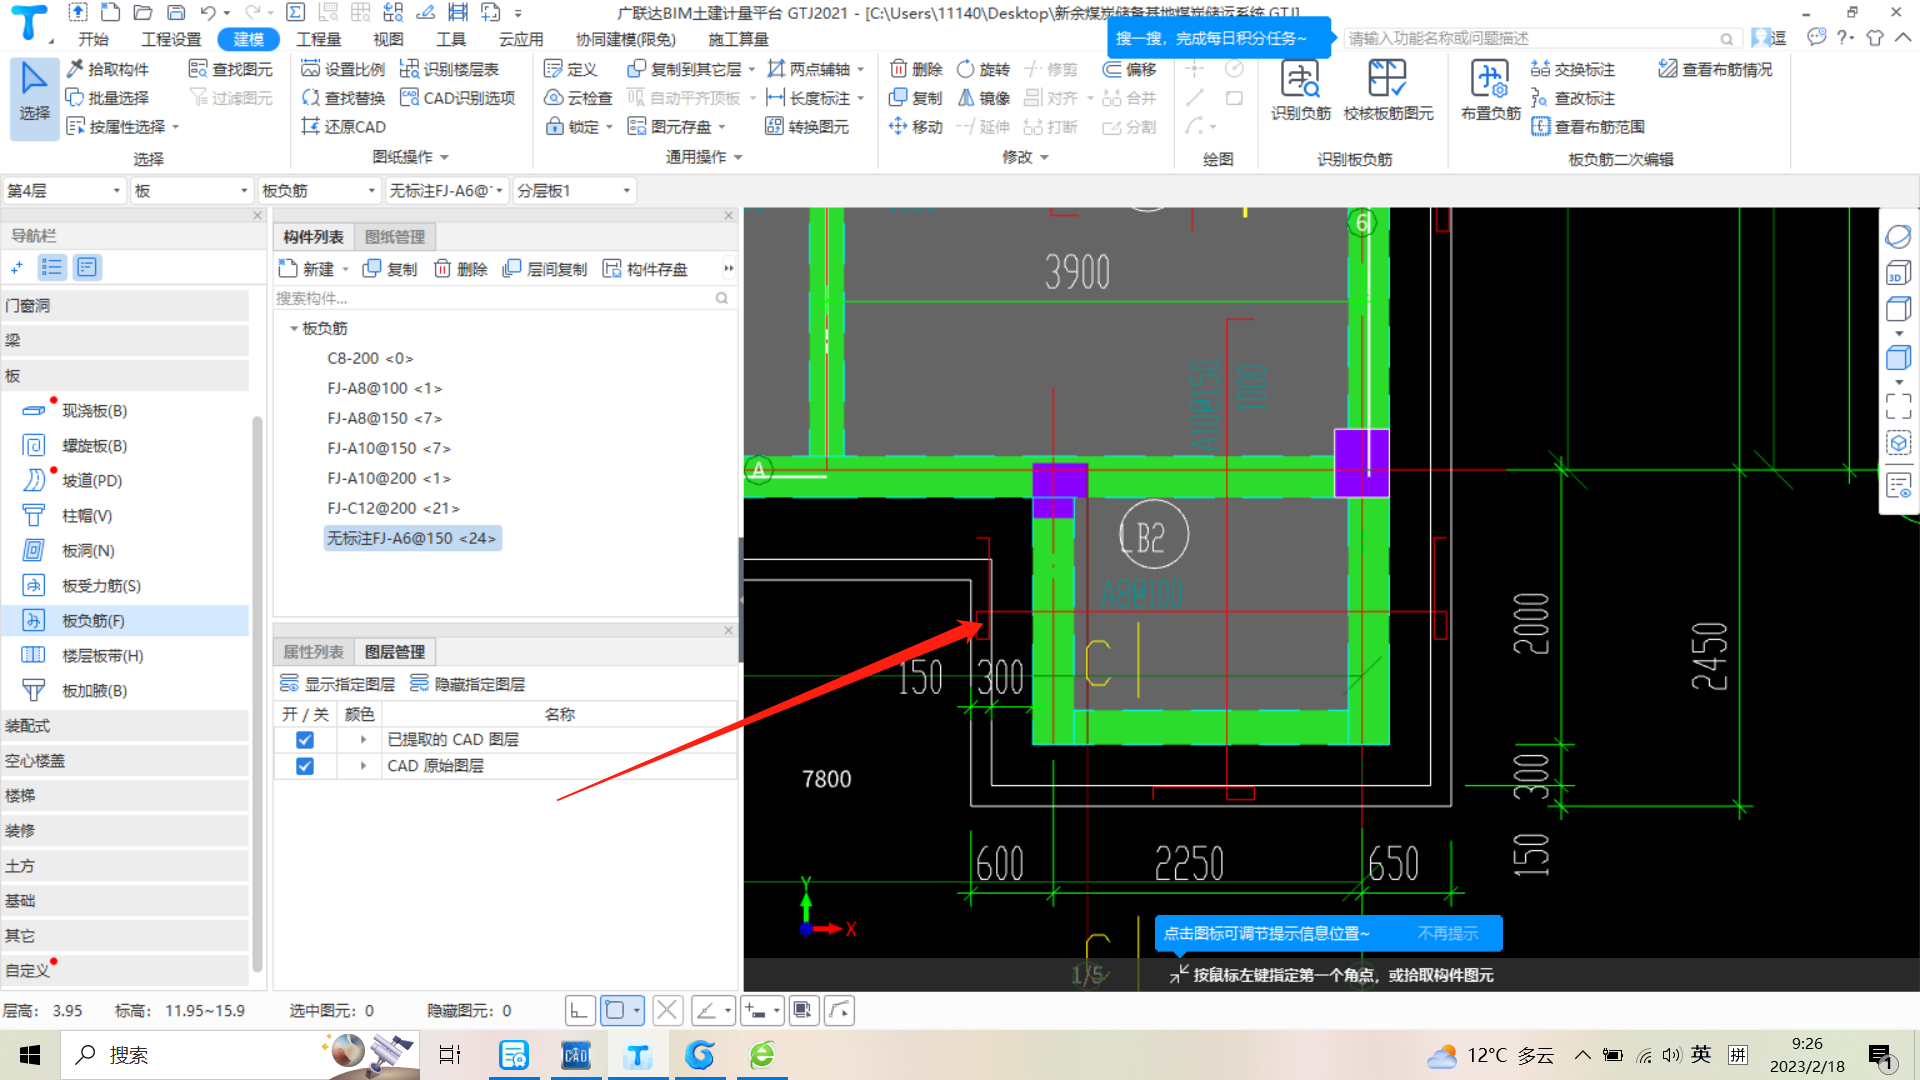The image size is (1920, 1080).
Task: Expand the 已提取的 CAD 图层 row arrow
Action: tap(363, 740)
